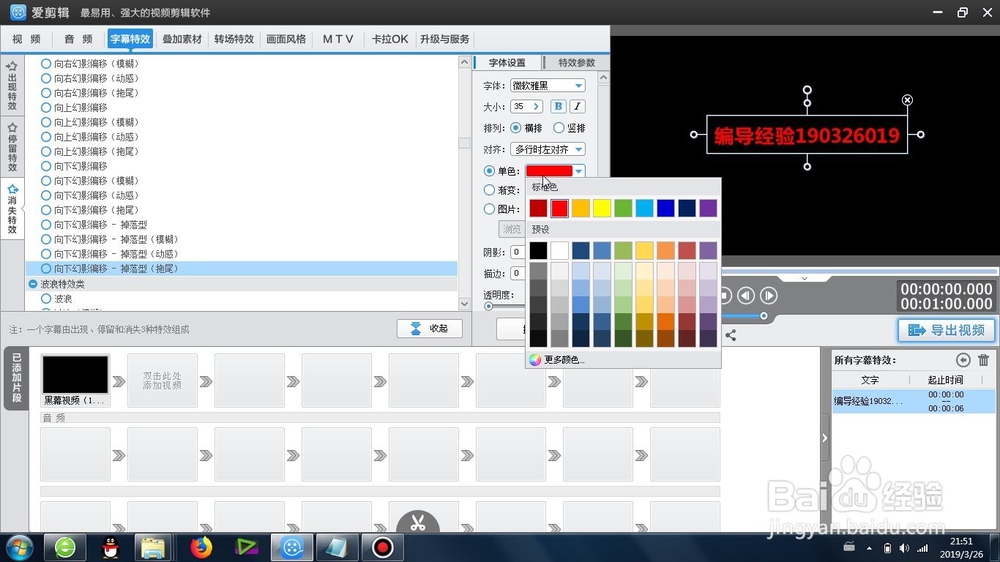The width and height of the screenshot is (1000, 562).
Task: Show hidden system tray icons
Action: tap(869, 548)
